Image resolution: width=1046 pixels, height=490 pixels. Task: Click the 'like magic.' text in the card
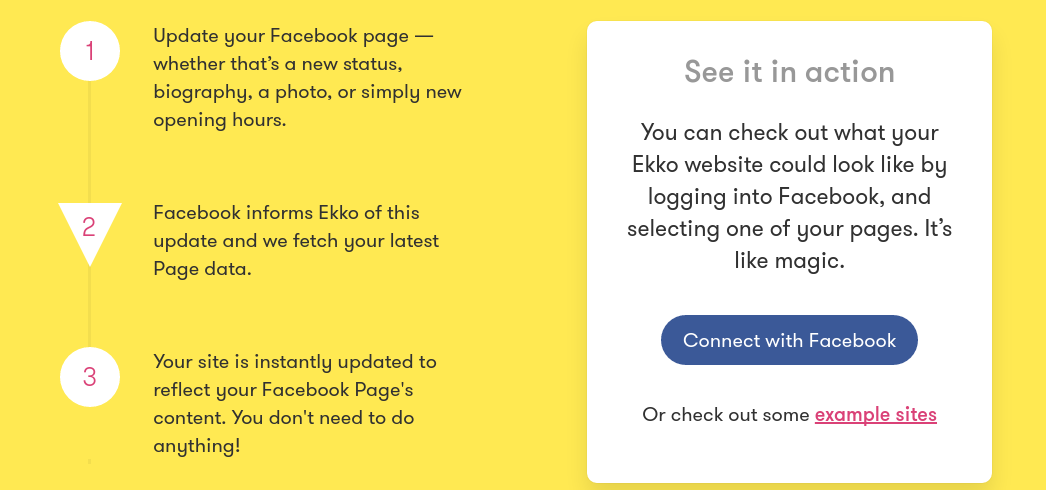789,261
